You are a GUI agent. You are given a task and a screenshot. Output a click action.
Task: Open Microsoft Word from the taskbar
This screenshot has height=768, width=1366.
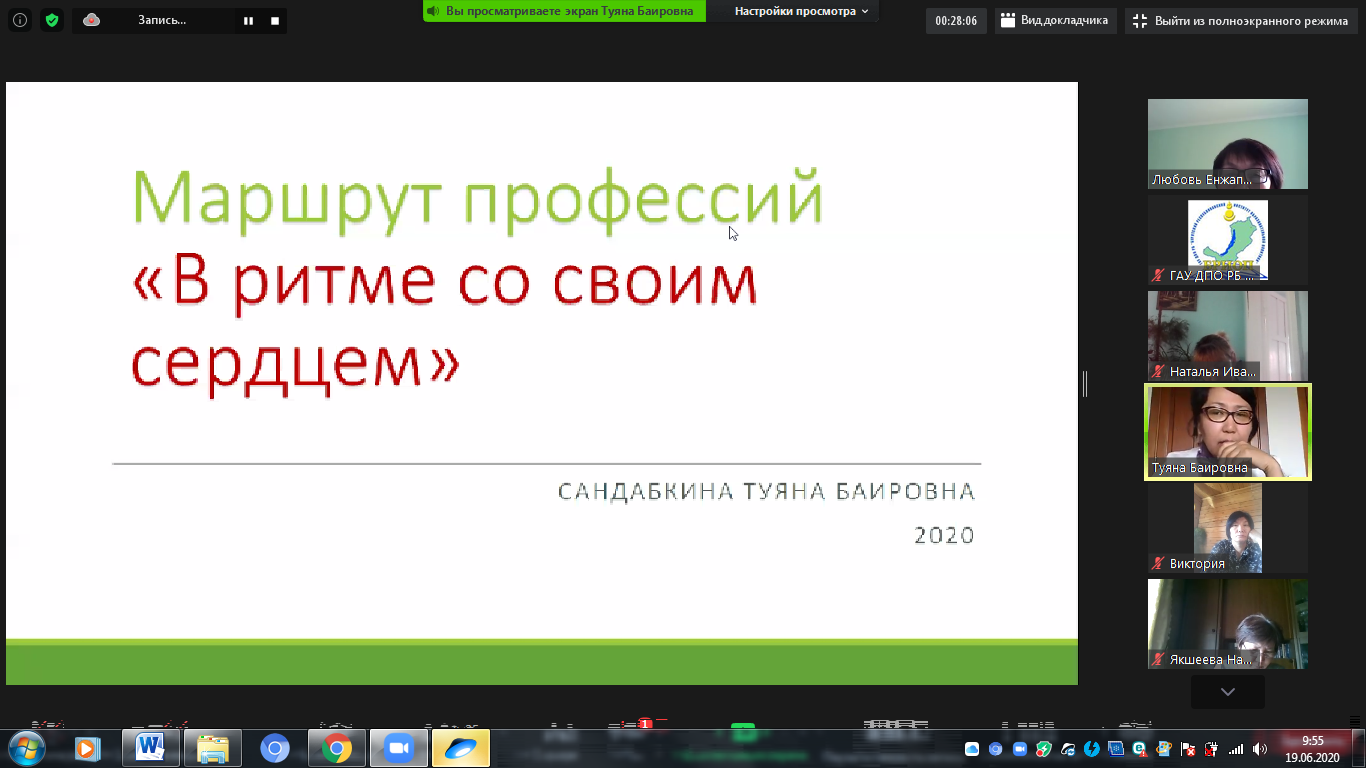(151, 748)
